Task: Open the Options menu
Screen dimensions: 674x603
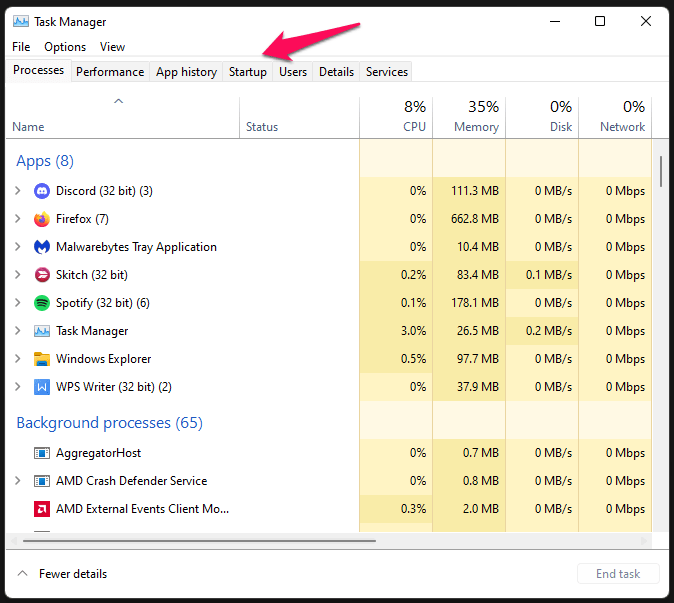Action: tap(65, 47)
